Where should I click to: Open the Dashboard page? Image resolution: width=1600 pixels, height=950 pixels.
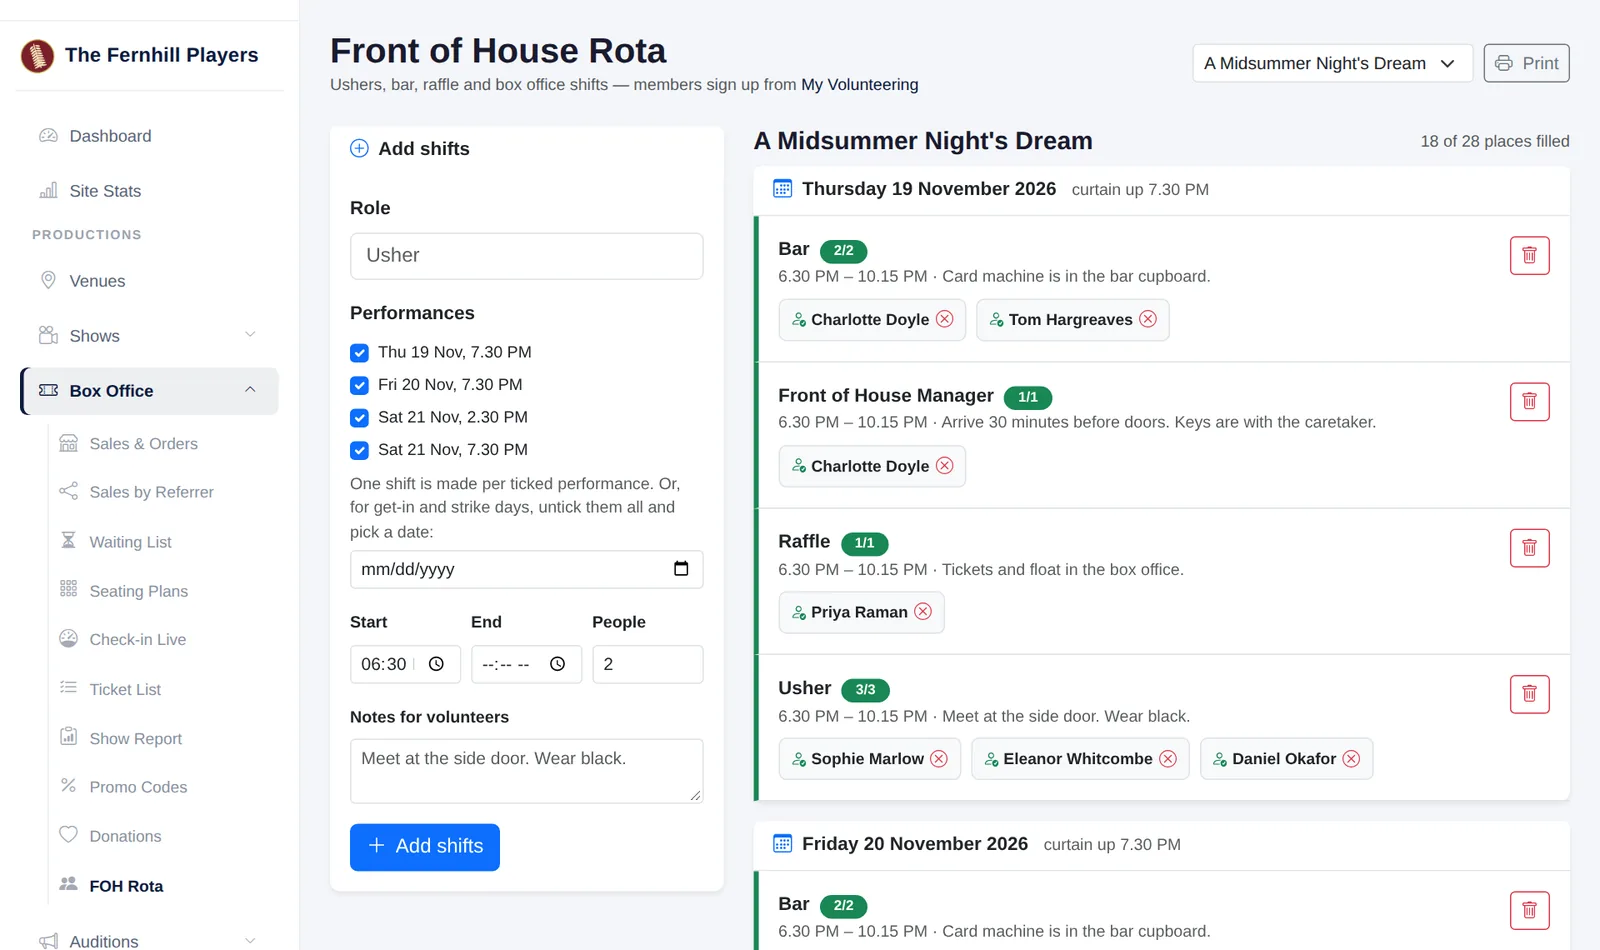[x=148, y=136]
